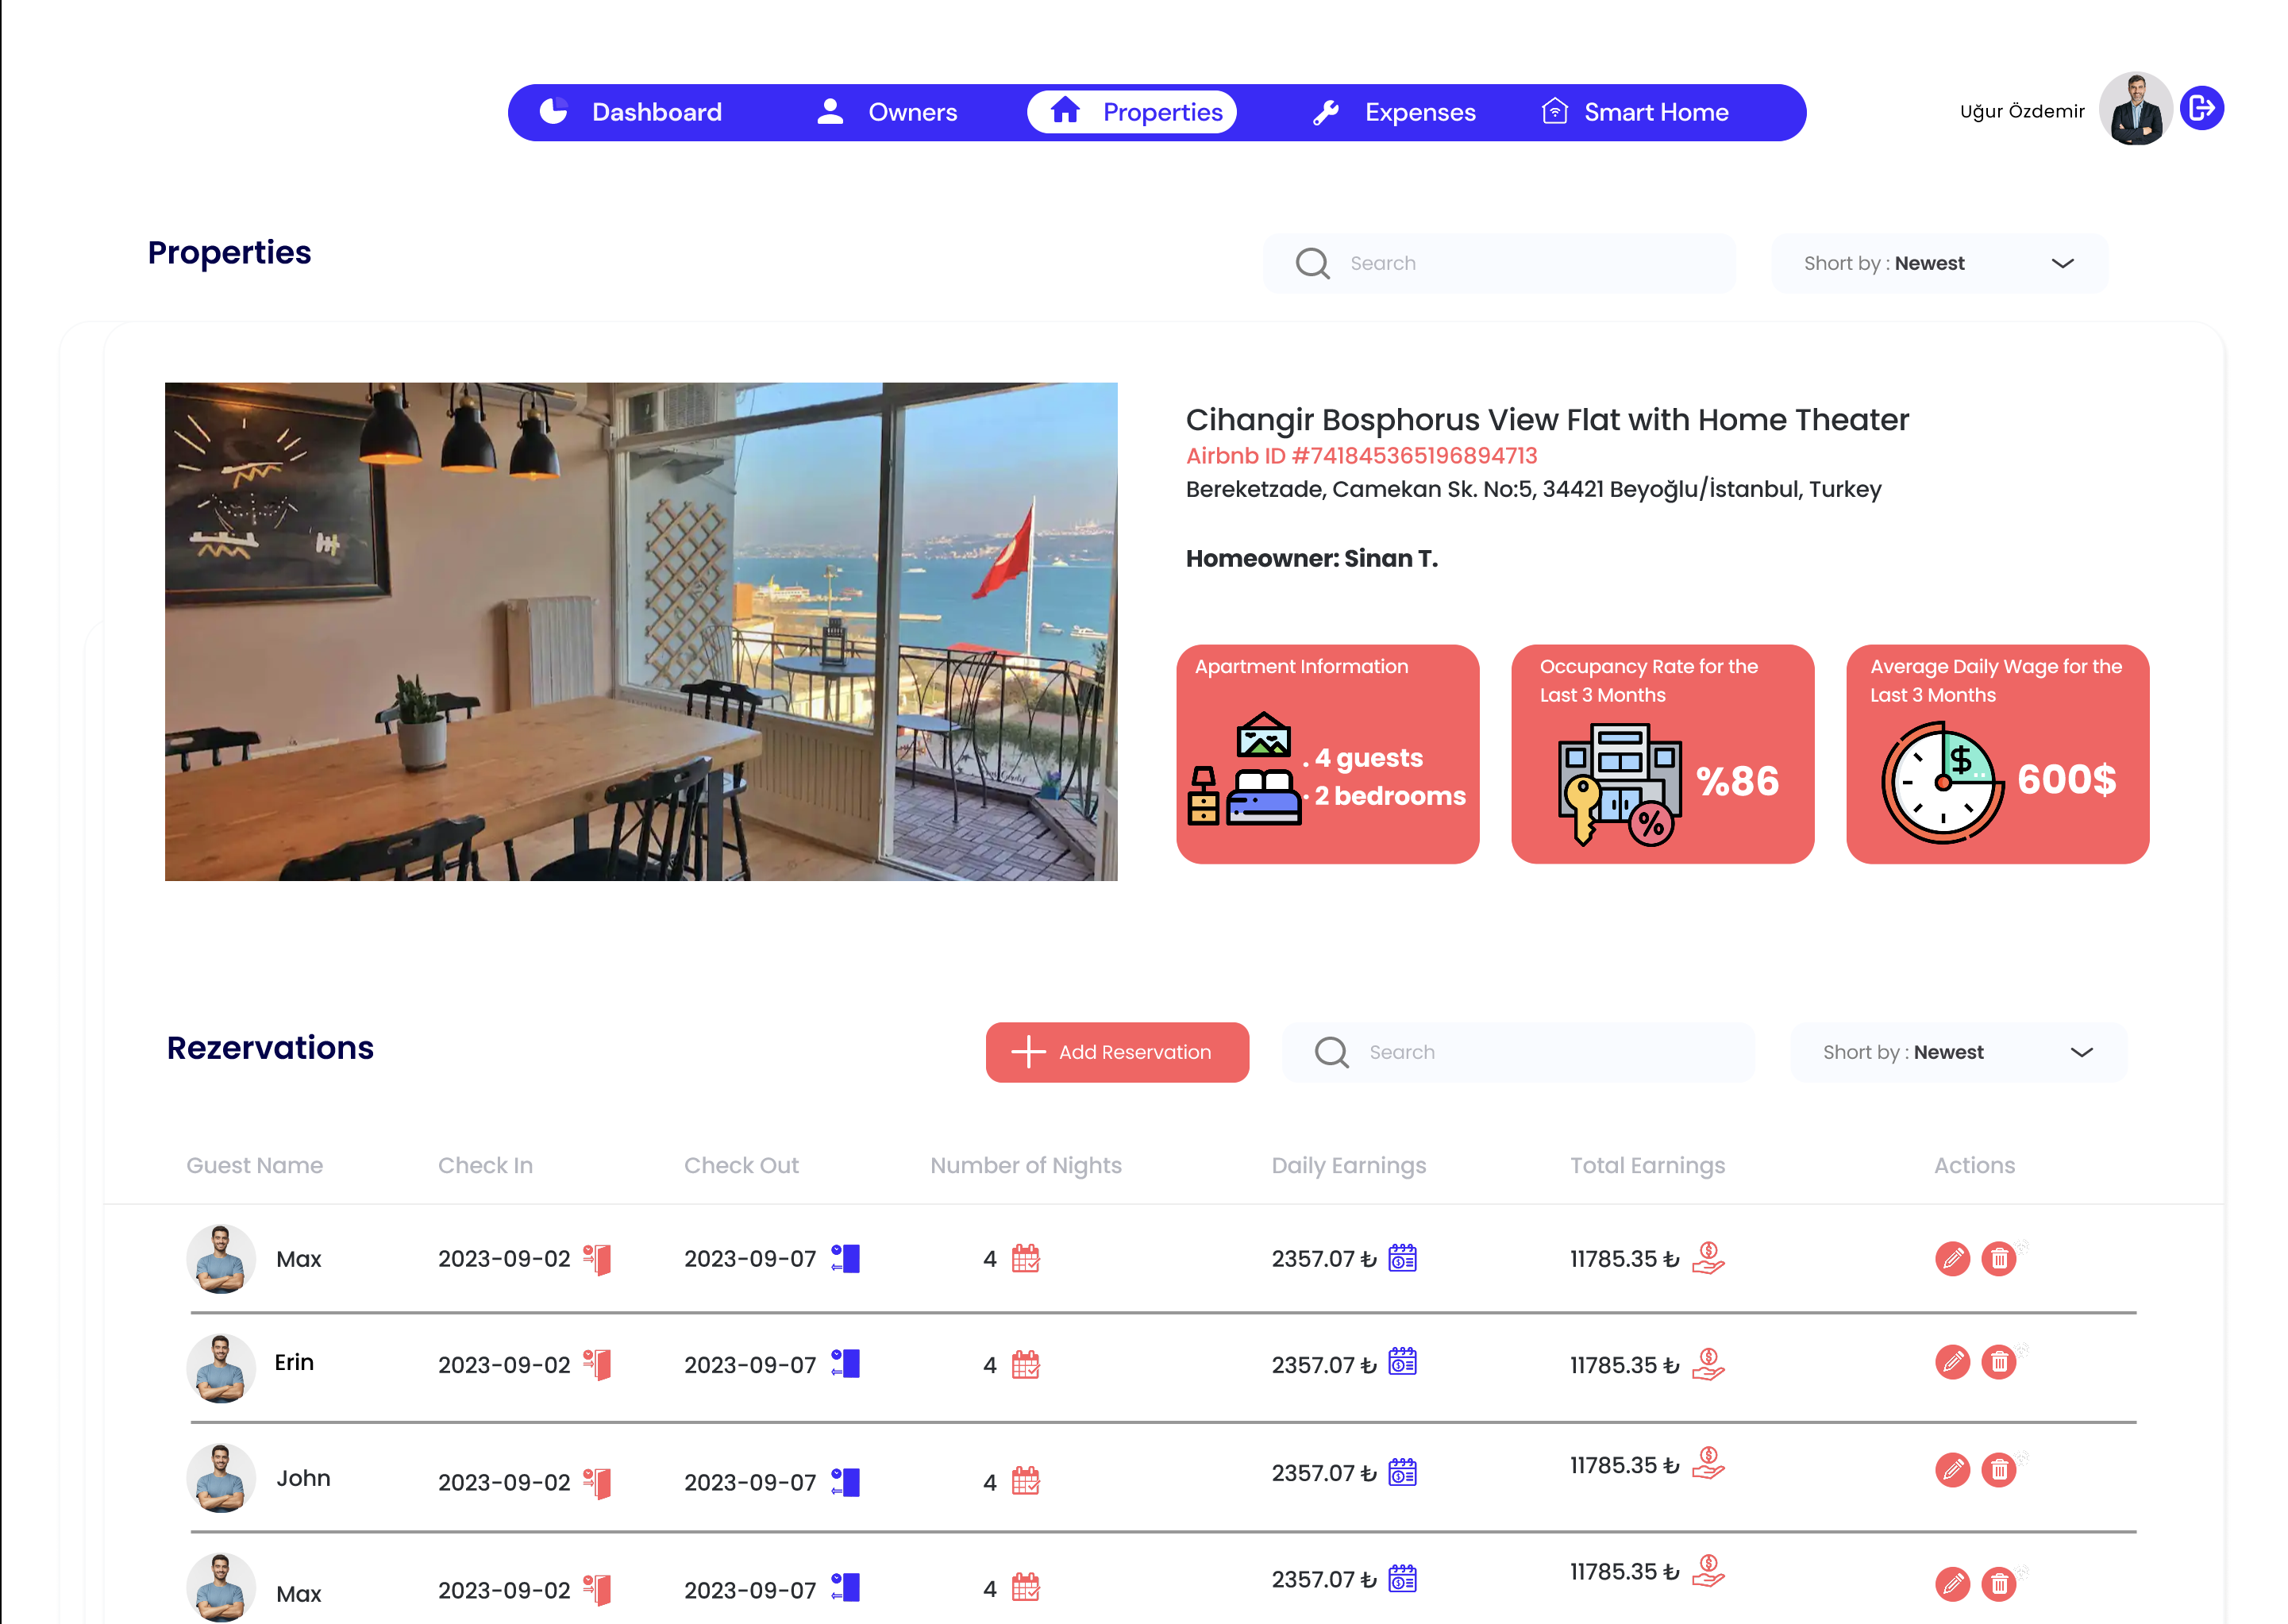Image resolution: width=2288 pixels, height=1624 pixels.
Task: Delete Erin's reservation
Action: (1999, 1362)
